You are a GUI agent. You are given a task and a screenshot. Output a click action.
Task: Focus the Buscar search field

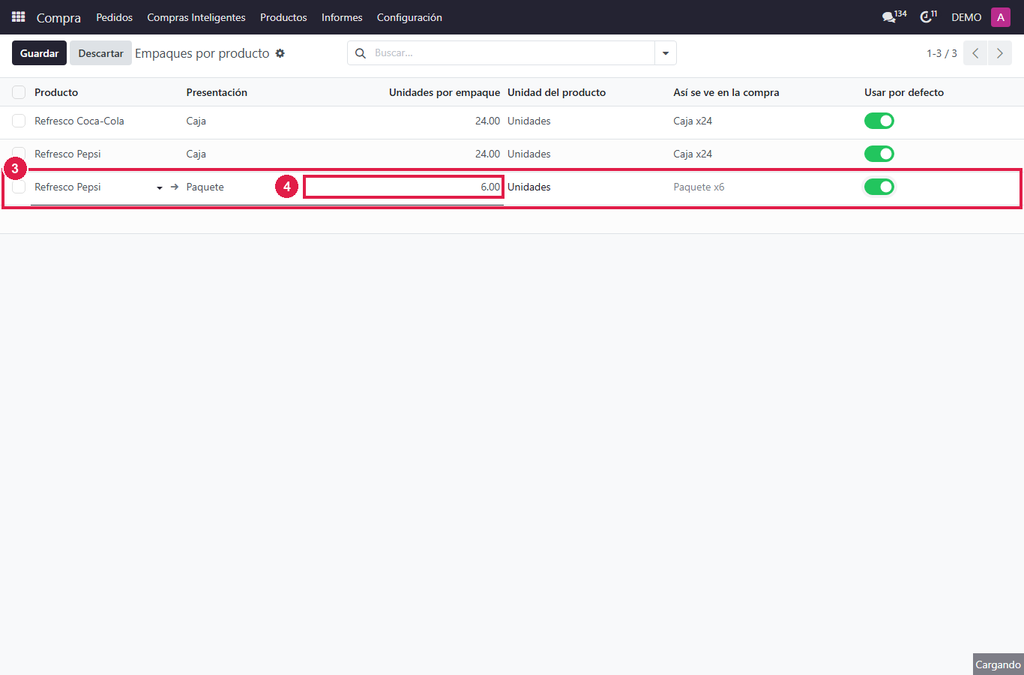pos(513,53)
